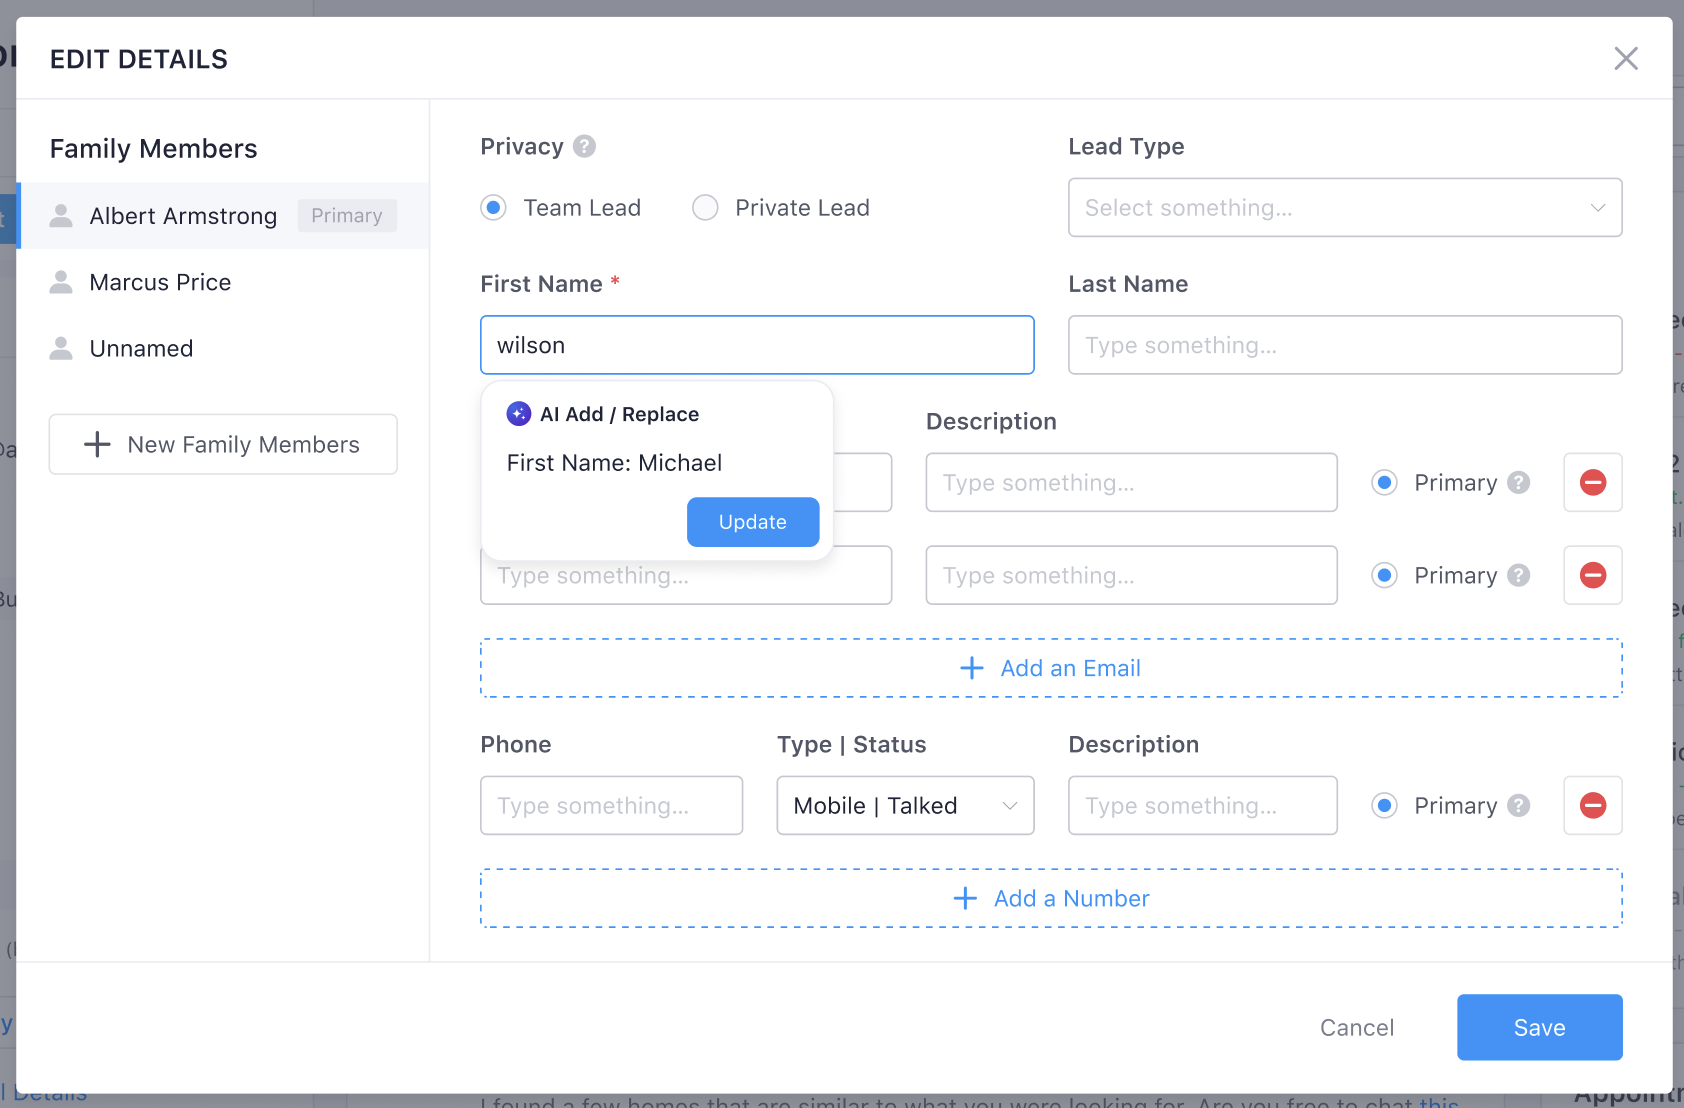This screenshot has height=1108, width=1684.
Task: Remove the first email row
Action: click(1593, 483)
